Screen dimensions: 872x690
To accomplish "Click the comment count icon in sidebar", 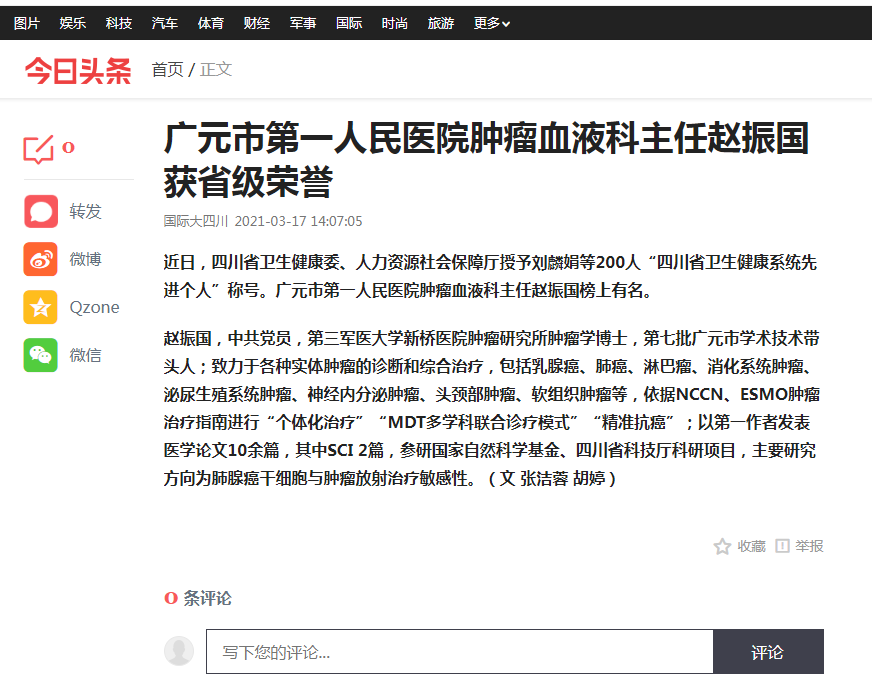I will [39, 149].
